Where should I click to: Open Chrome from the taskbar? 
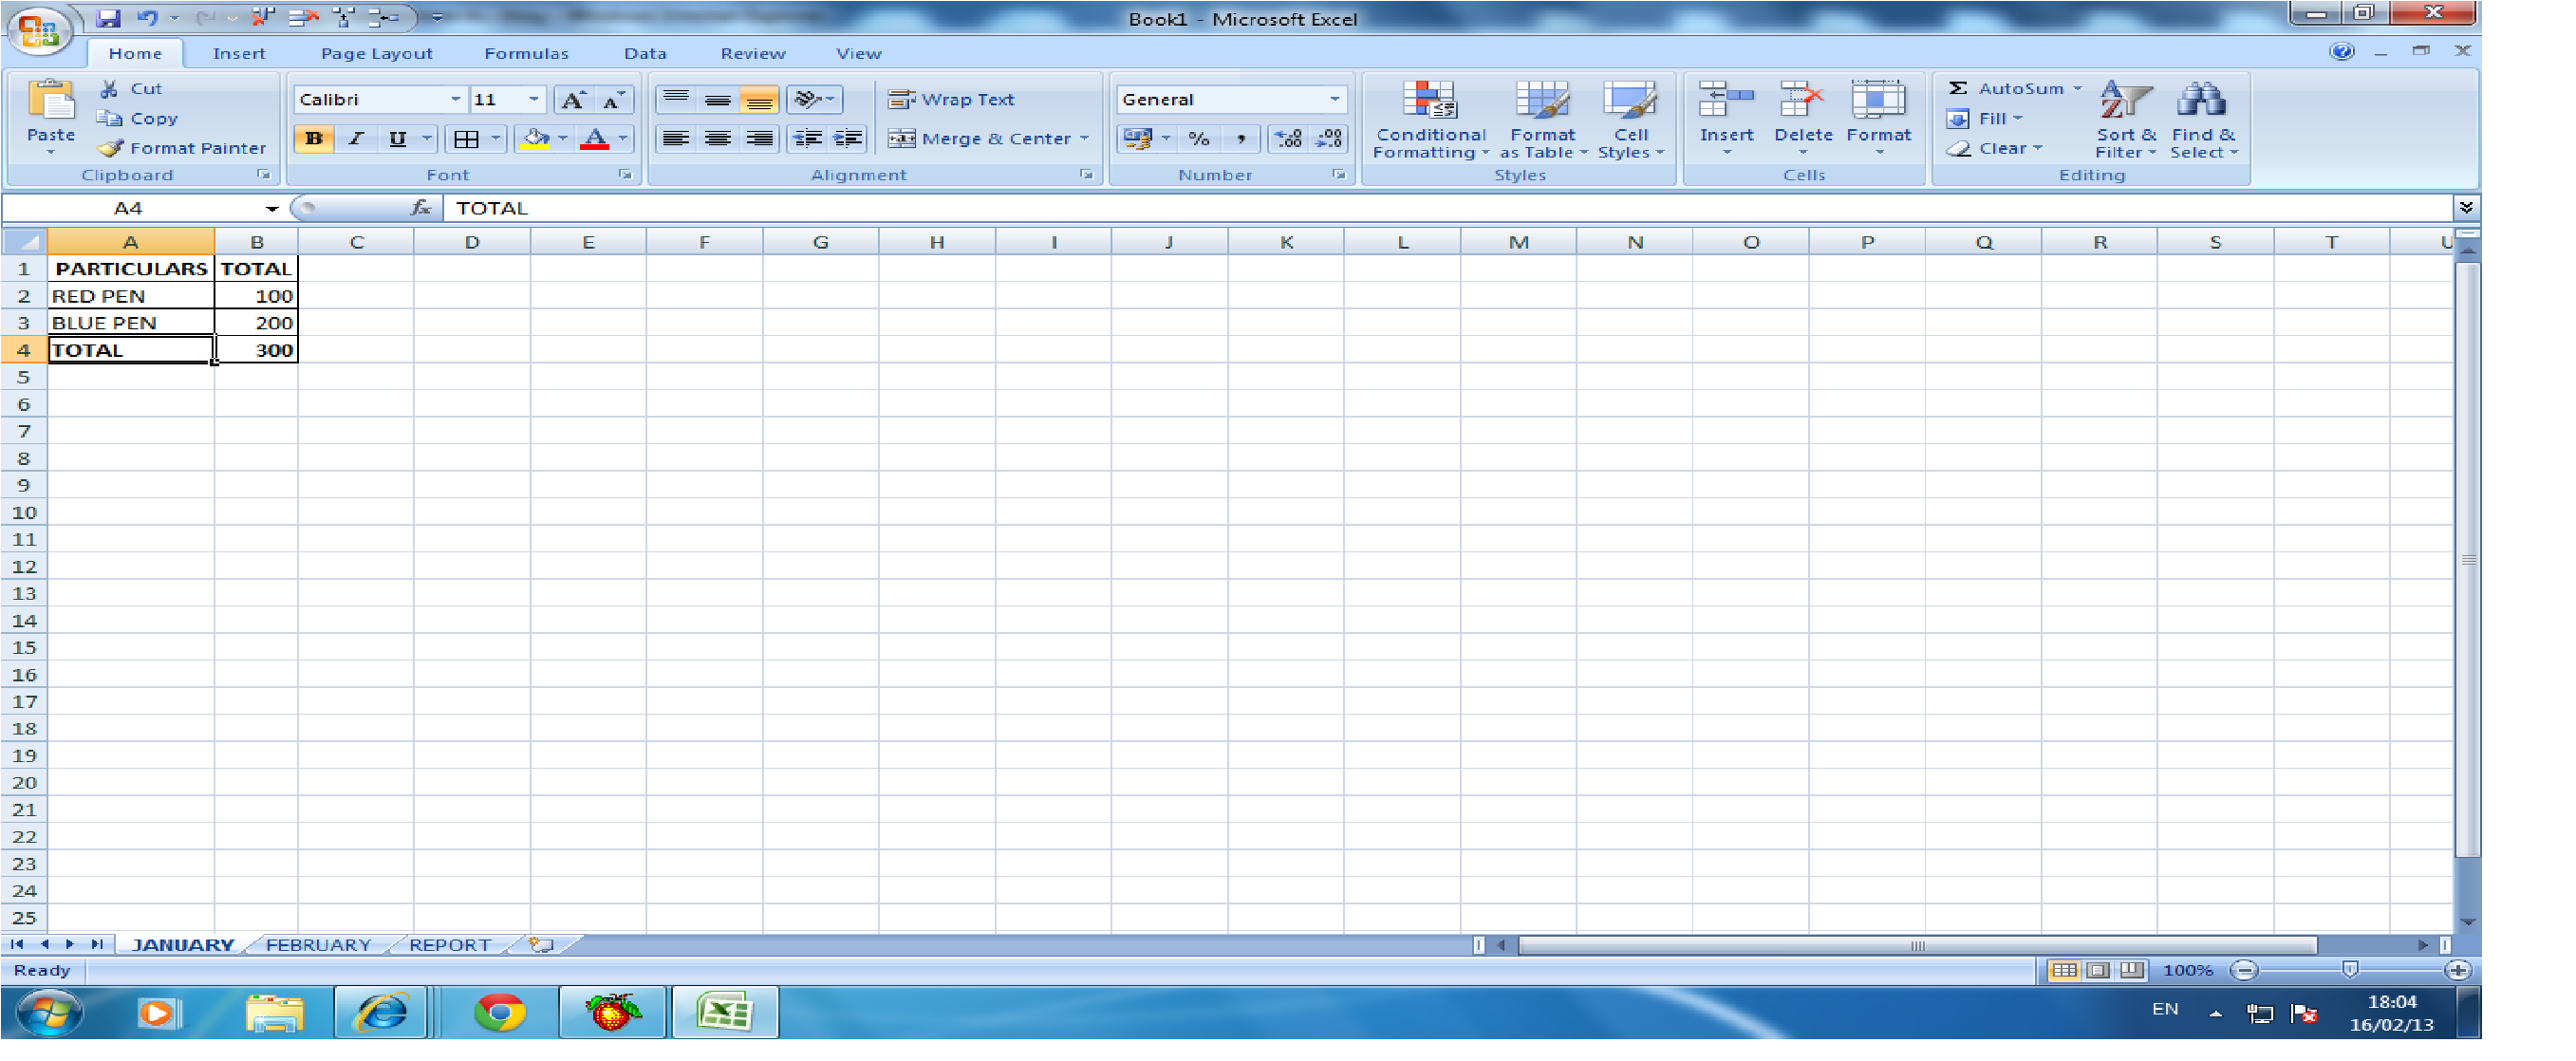tap(499, 1013)
